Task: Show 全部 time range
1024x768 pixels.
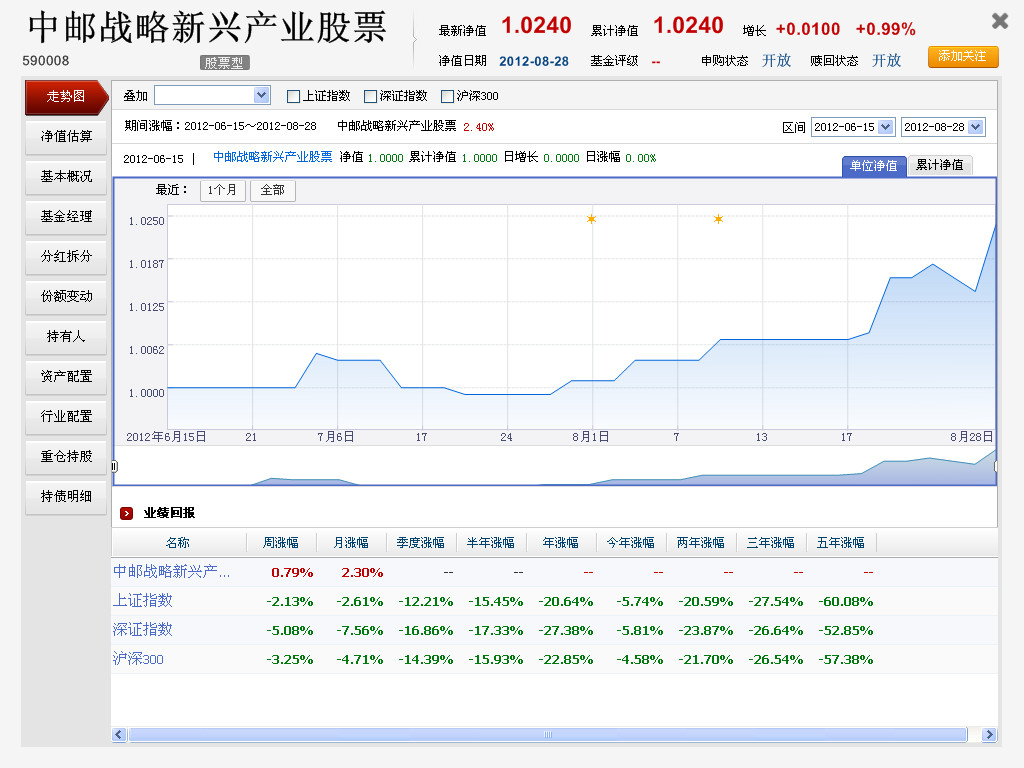Action: (273, 191)
